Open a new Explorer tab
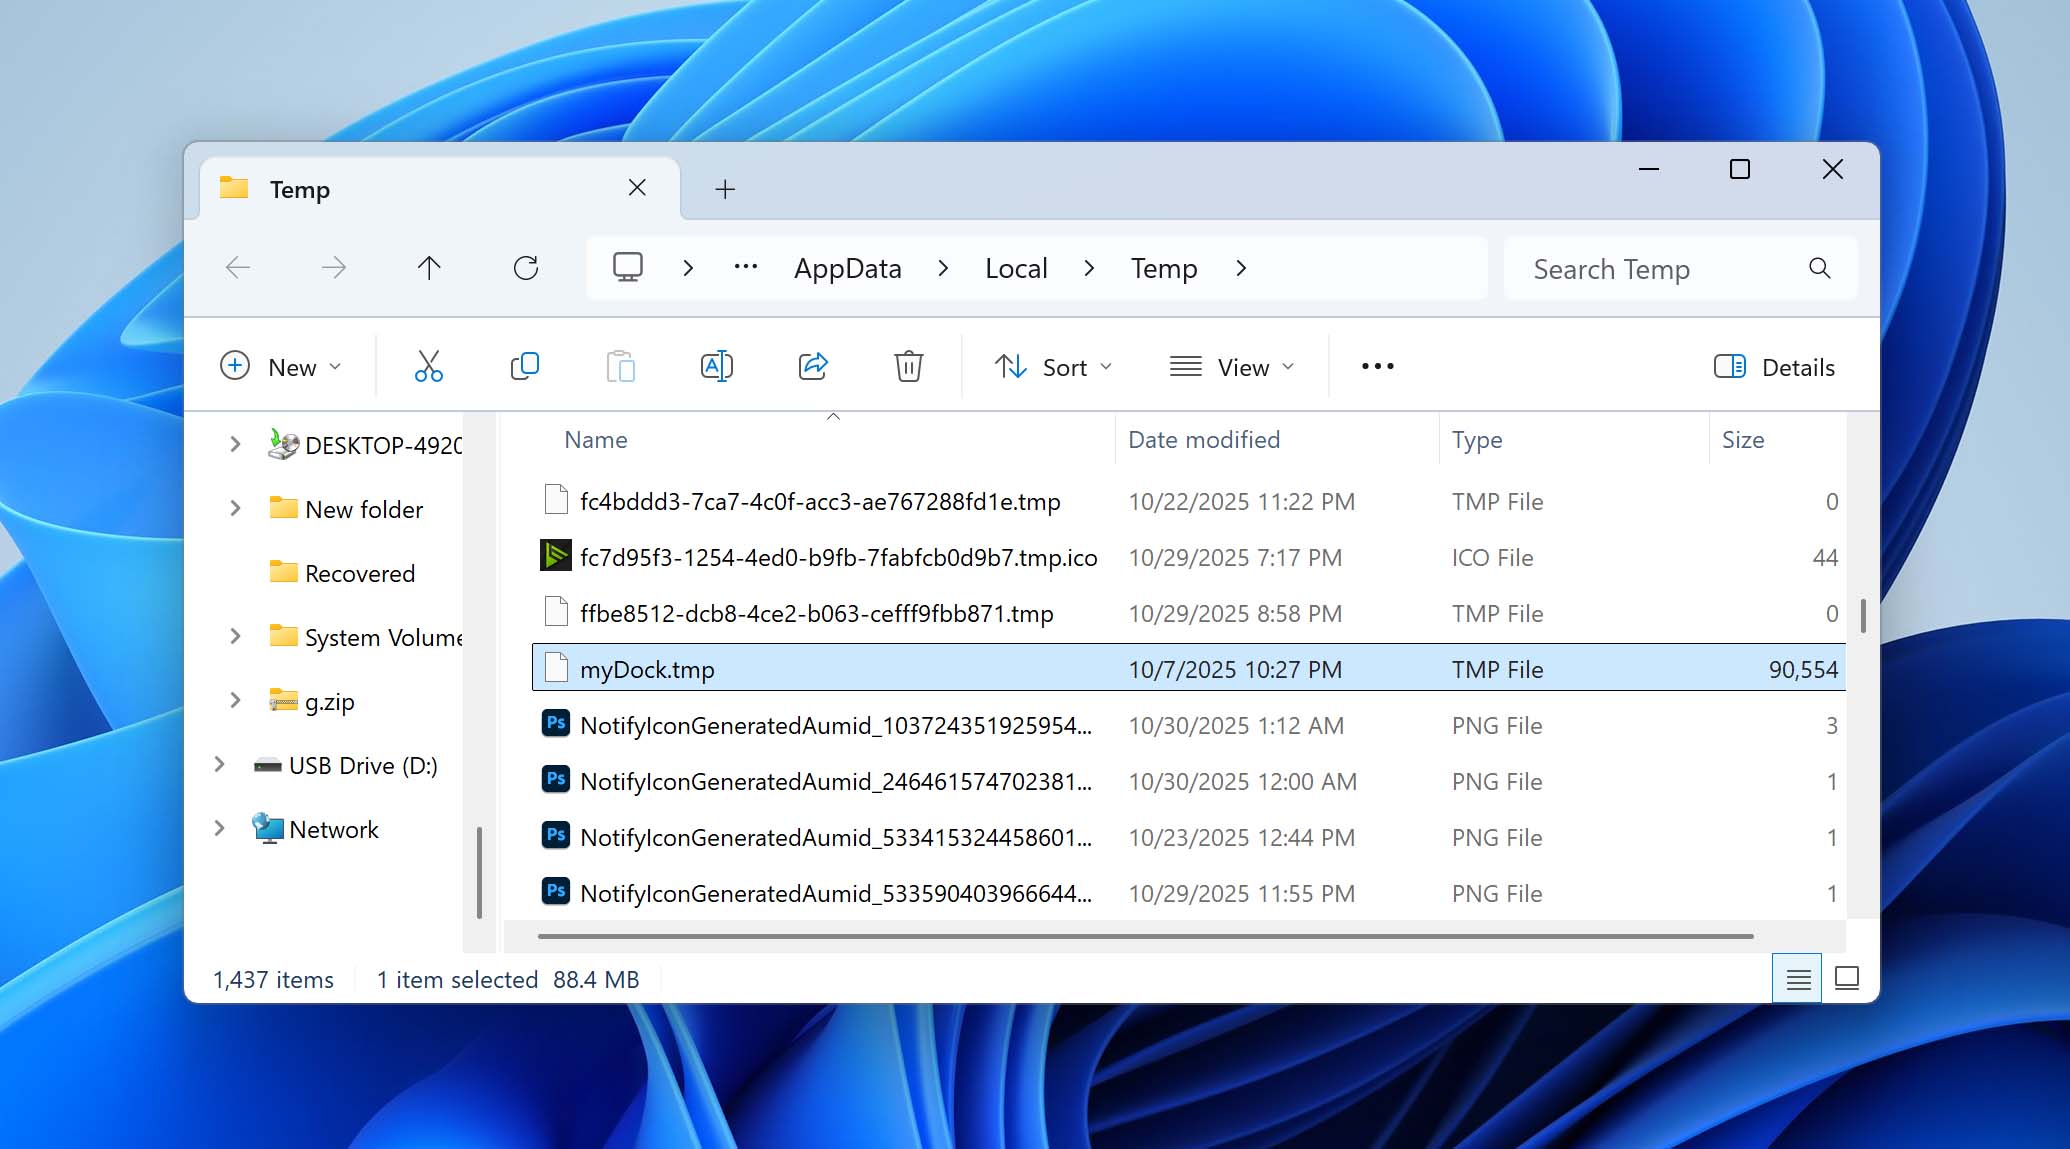 coord(725,188)
